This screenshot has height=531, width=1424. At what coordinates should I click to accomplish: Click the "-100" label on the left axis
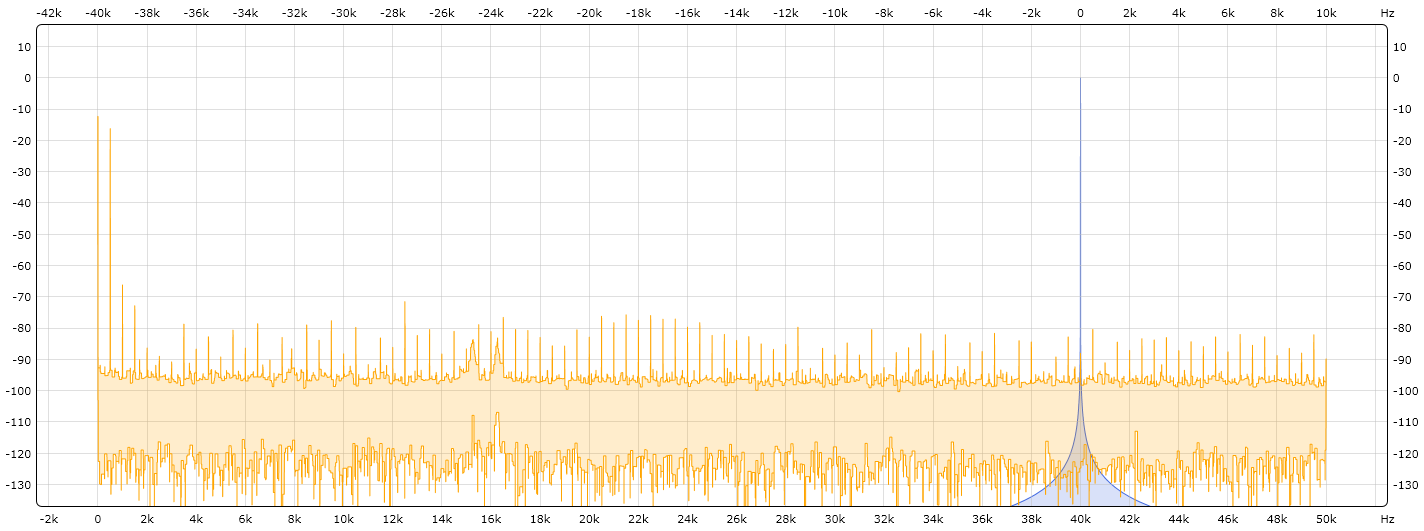click(21, 391)
